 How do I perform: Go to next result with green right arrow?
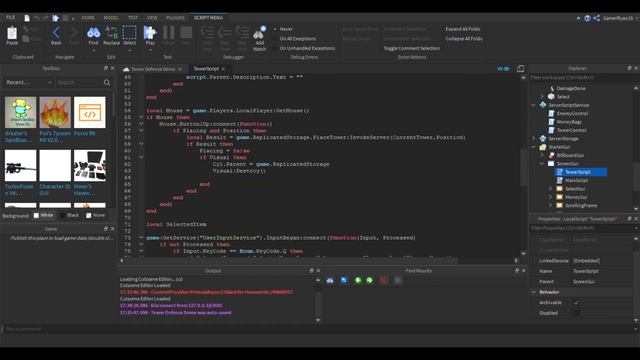point(369,280)
